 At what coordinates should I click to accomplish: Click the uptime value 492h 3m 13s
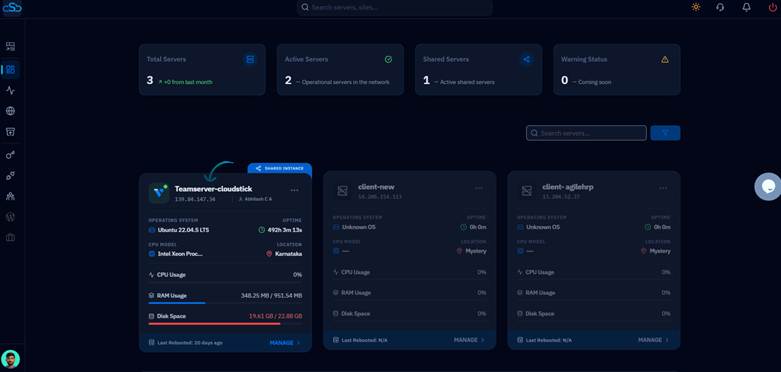[284, 230]
